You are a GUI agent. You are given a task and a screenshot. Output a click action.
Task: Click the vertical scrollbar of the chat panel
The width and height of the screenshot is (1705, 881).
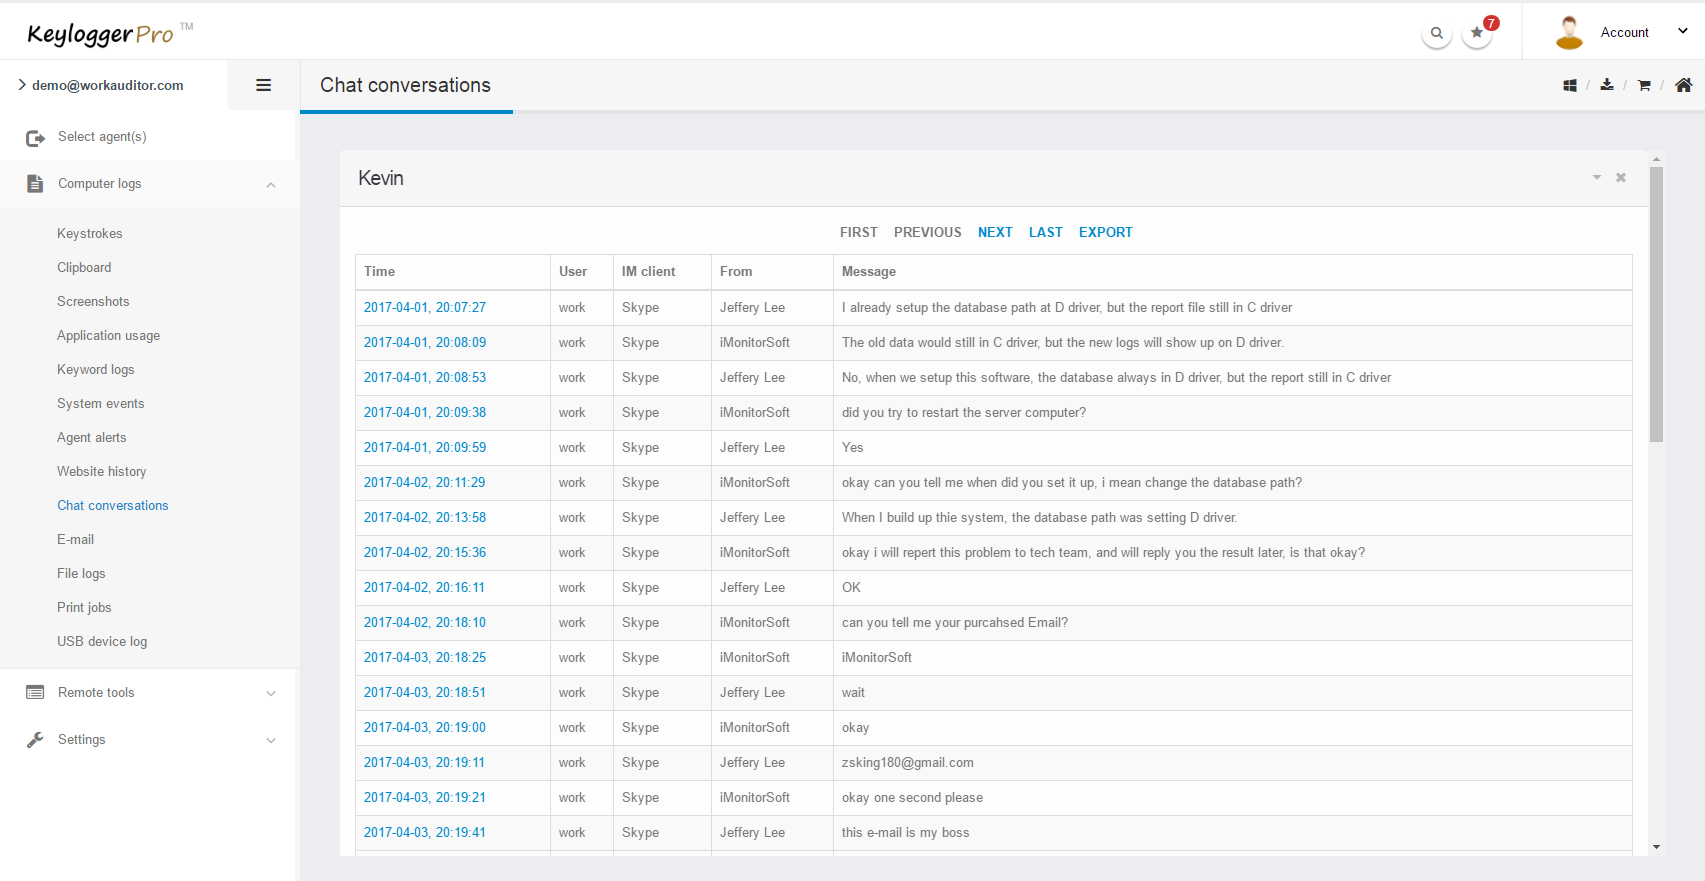click(1656, 300)
